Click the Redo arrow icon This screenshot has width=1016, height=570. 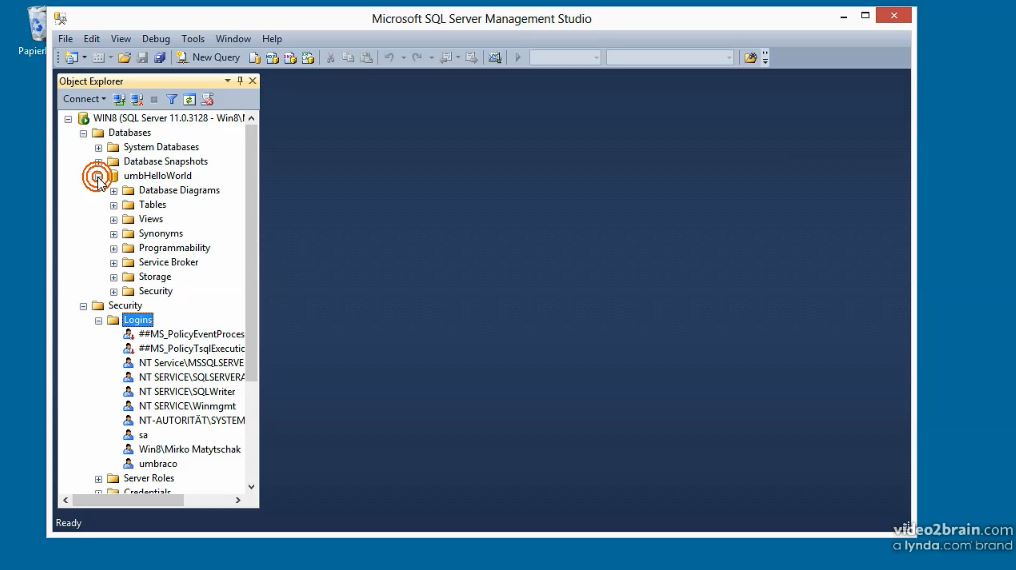pos(417,58)
